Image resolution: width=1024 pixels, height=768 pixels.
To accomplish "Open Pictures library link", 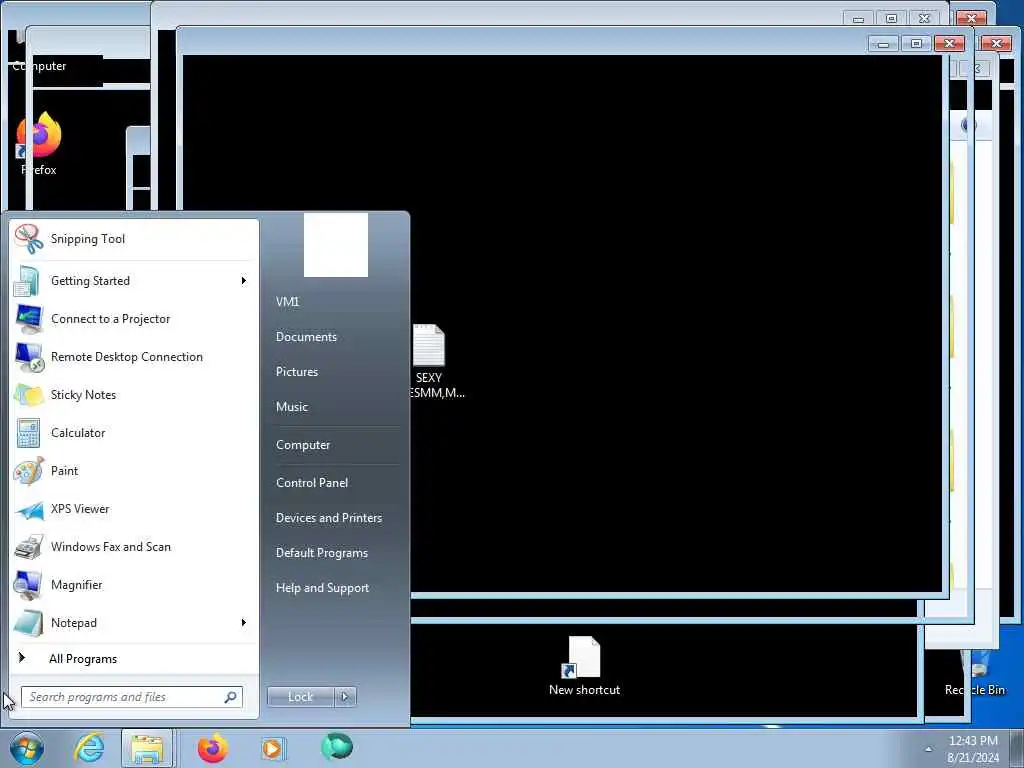I will coord(334,372).
